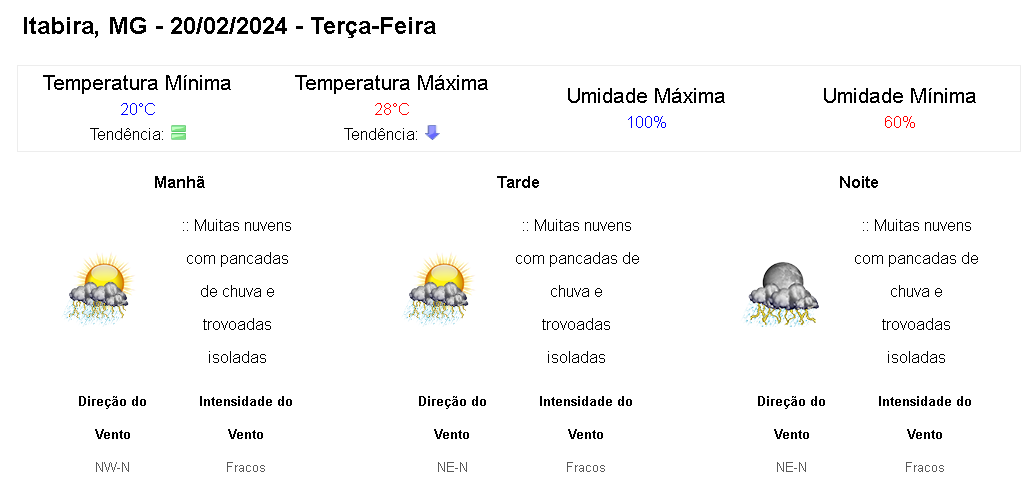Click the night moon-and-storm weather icon
Image resolution: width=1035 pixels, height=489 pixels.
[782, 294]
